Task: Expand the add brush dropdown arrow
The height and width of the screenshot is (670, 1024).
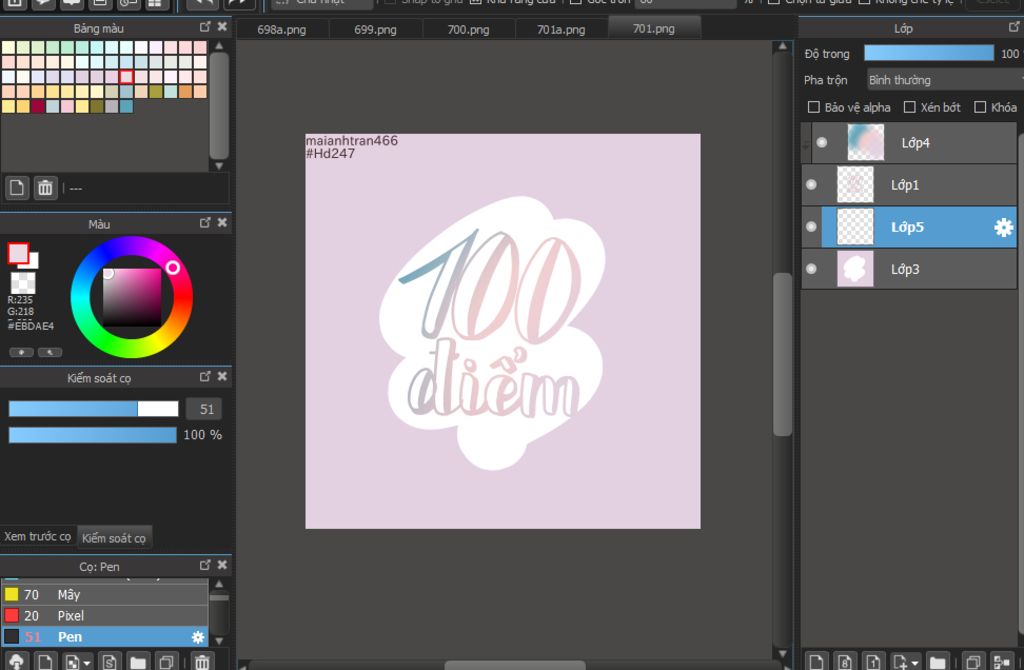Action: click(x=86, y=663)
